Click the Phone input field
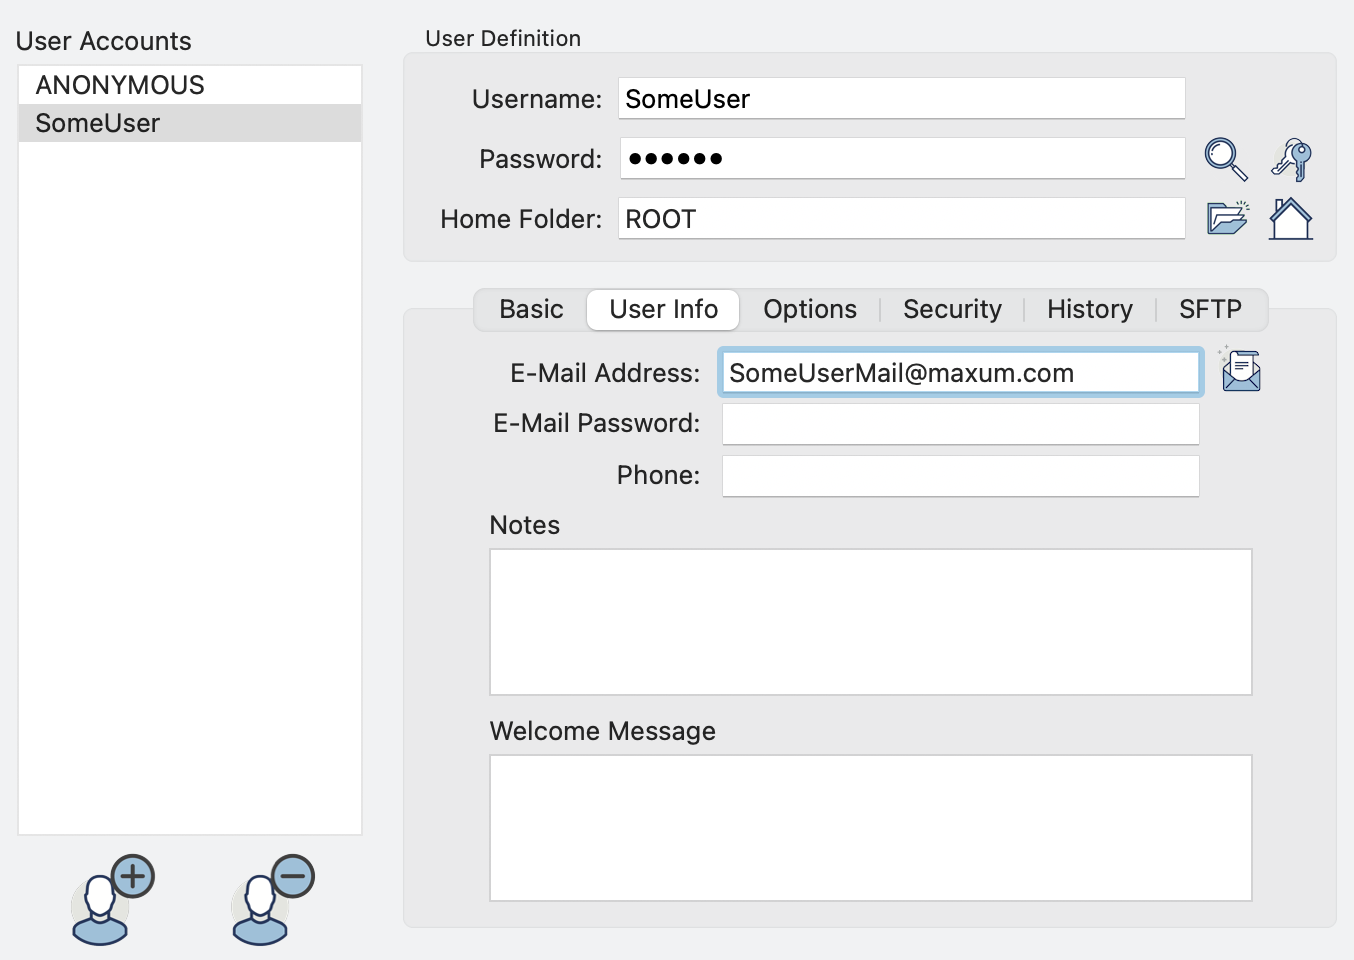Image resolution: width=1354 pixels, height=960 pixels. tap(960, 476)
